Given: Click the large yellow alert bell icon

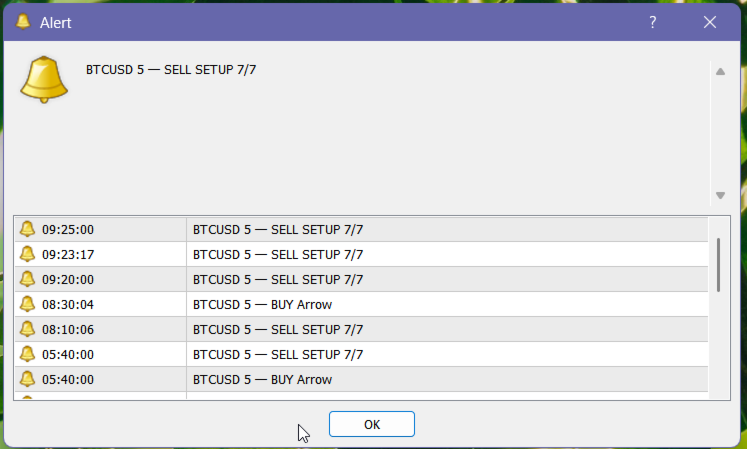Looking at the screenshot, I should 44,78.
